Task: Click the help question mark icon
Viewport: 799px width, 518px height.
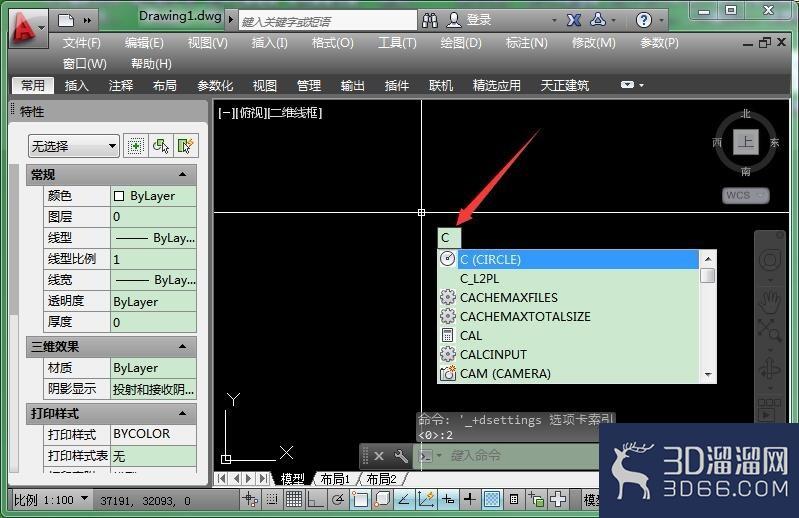Action: click(644, 20)
